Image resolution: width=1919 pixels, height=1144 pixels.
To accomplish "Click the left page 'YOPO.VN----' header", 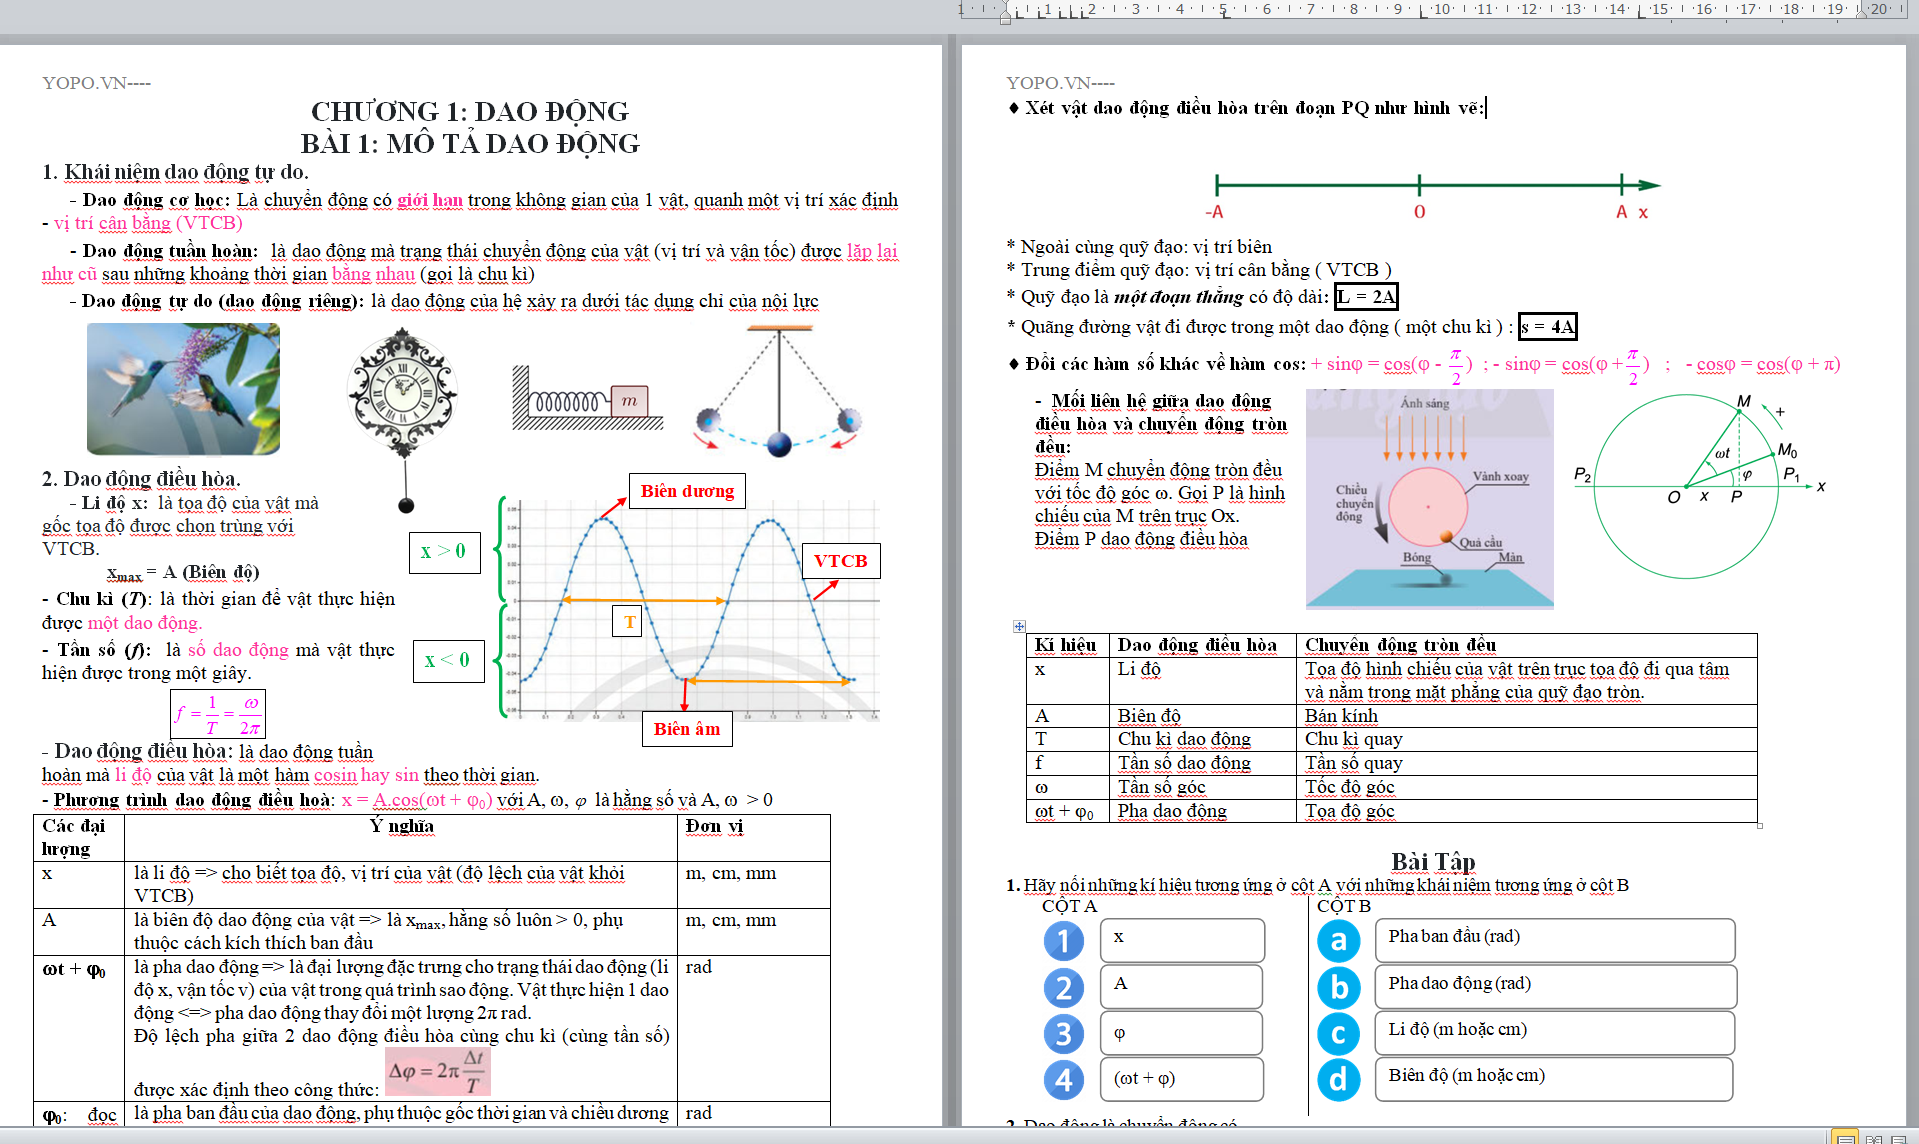I will point(96,82).
